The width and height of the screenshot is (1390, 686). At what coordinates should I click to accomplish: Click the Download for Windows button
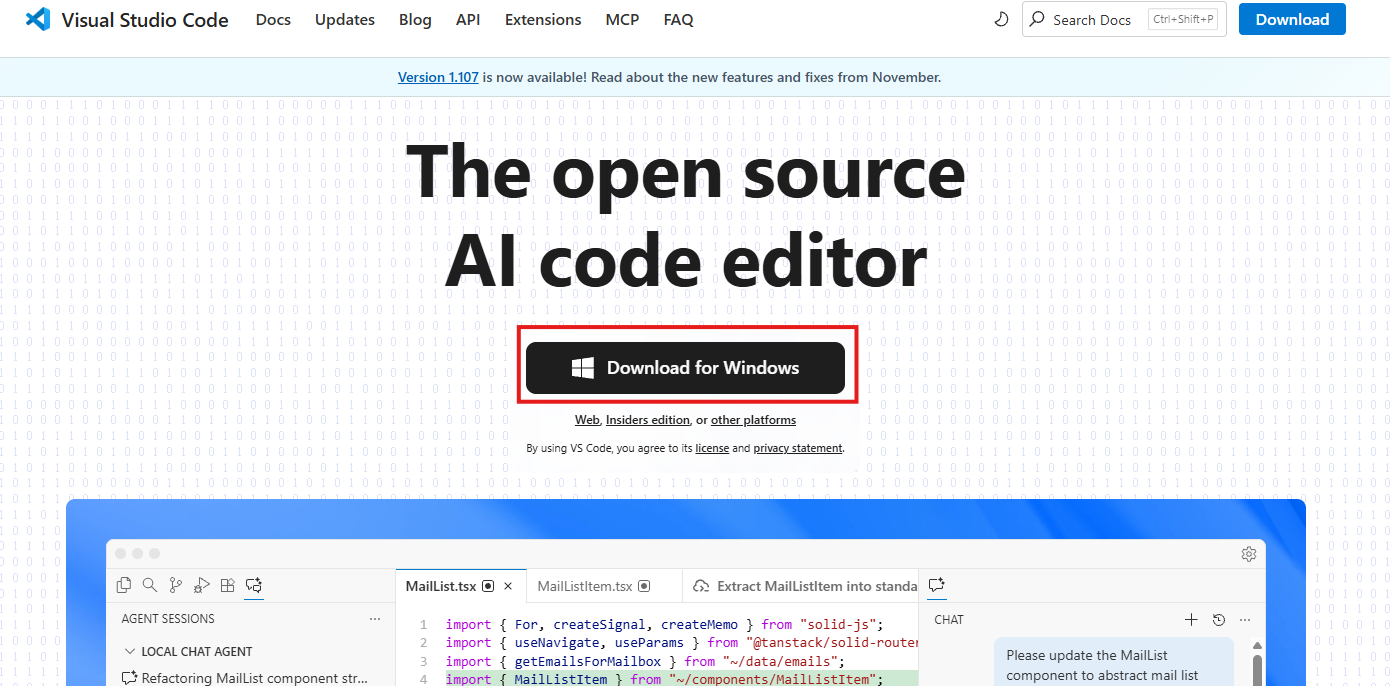[x=685, y=368]
